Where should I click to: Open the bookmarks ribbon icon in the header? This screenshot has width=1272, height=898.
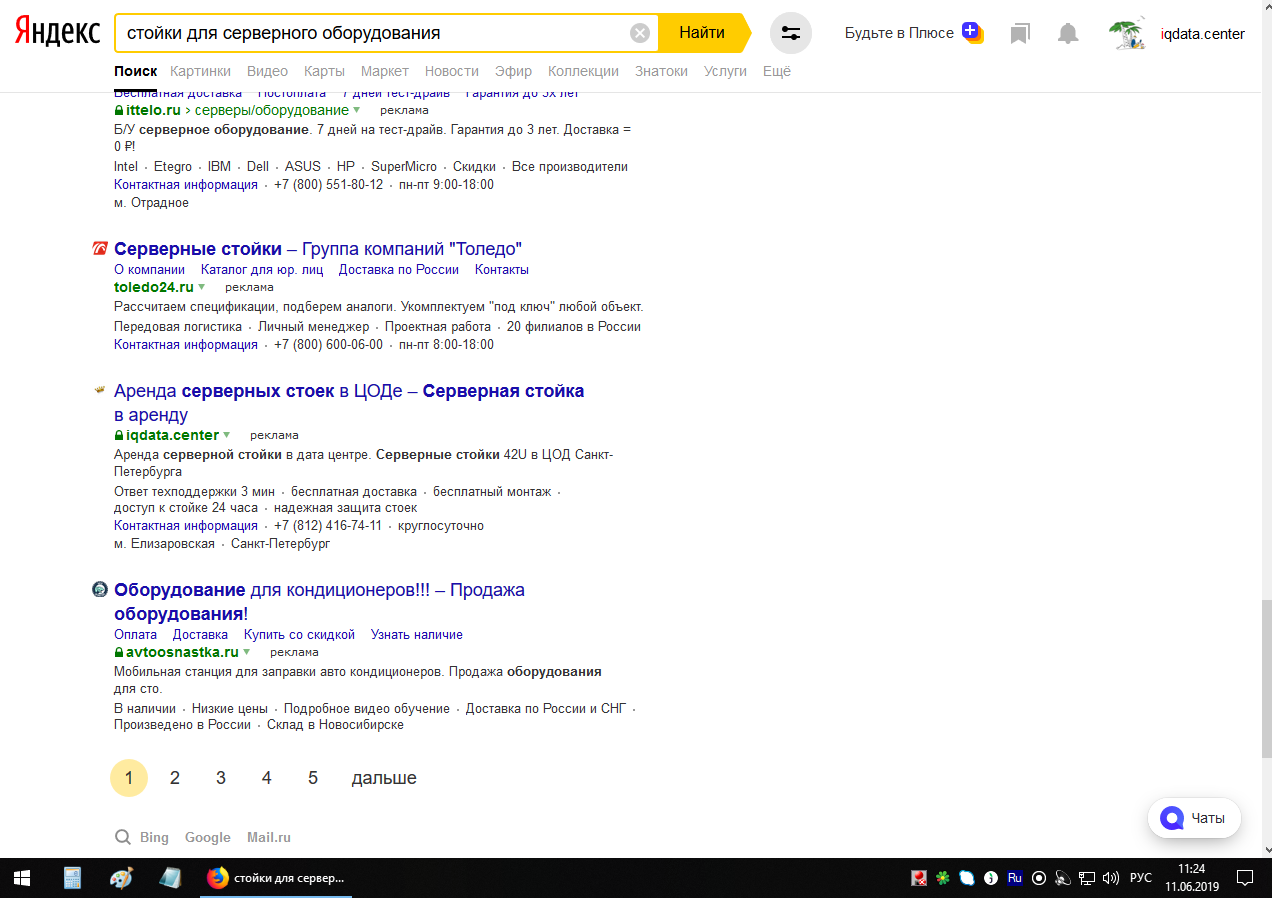pyautogui.click(x=1020, y=34)
